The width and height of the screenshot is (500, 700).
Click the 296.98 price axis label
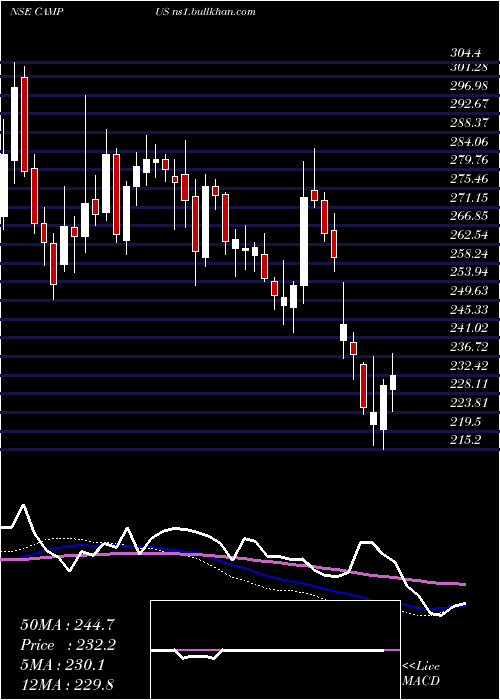(x=469, y=85)
